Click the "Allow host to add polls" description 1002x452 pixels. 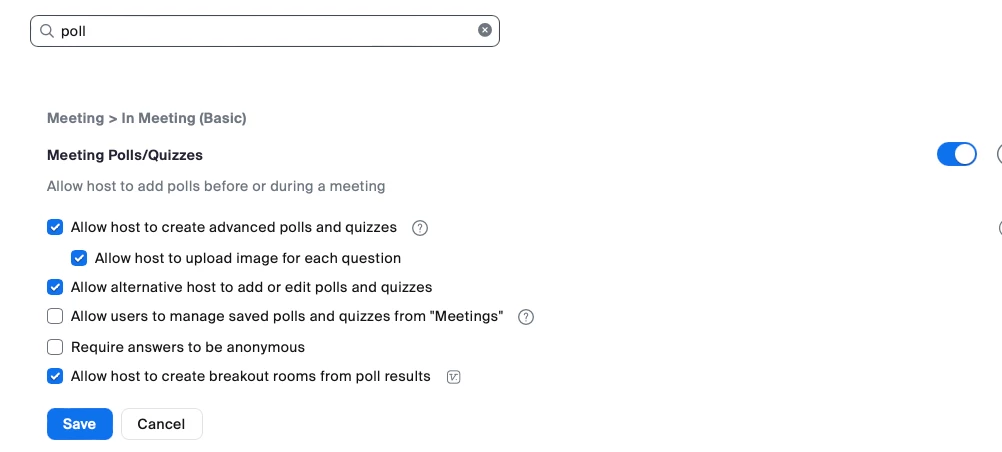(x=216, y=186)
